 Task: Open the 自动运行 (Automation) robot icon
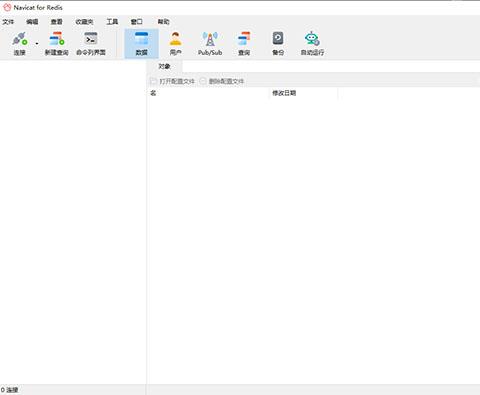(312, 43)
